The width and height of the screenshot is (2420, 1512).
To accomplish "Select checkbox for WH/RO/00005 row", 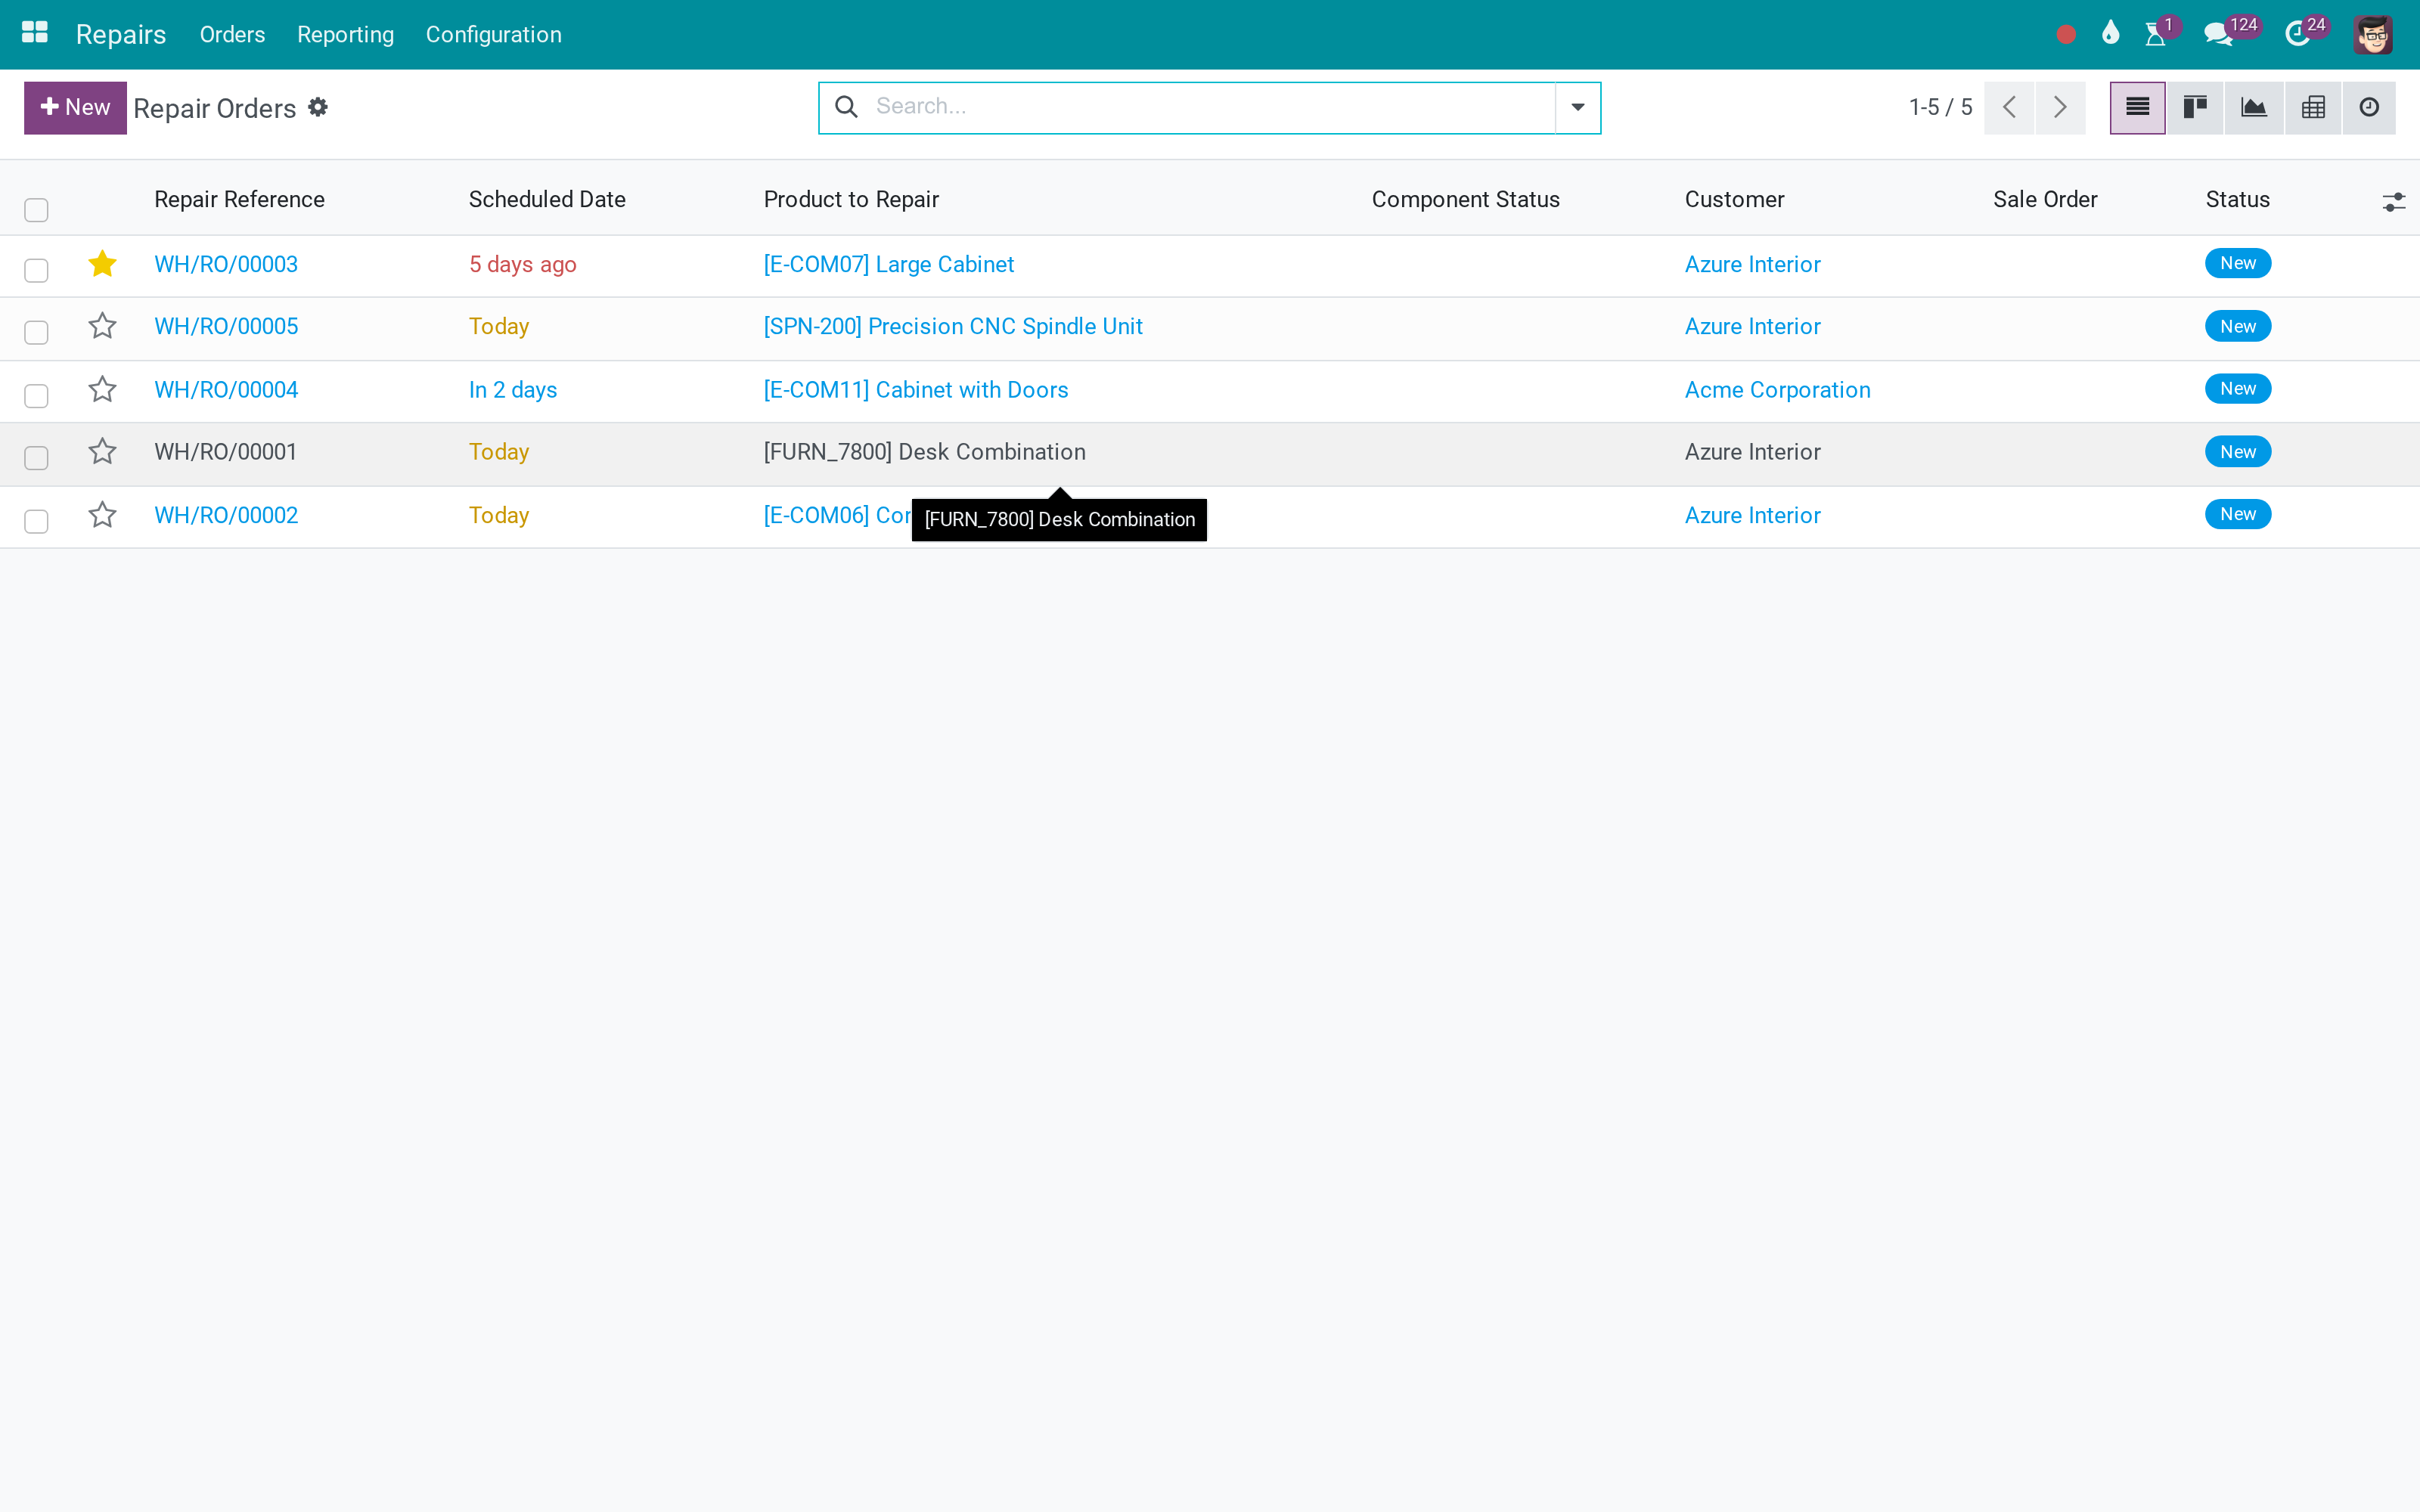I will [36, 332].
